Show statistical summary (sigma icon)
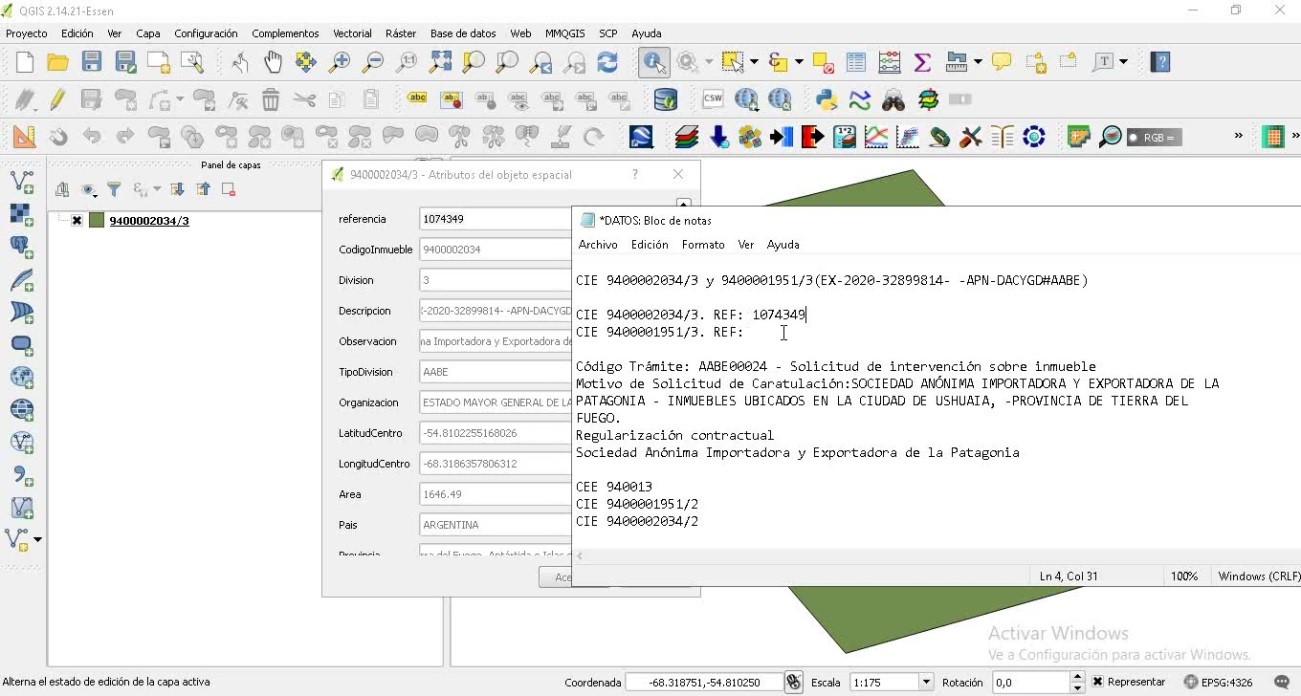Viewport: 1301px width, 696px height. coord(923,63)
